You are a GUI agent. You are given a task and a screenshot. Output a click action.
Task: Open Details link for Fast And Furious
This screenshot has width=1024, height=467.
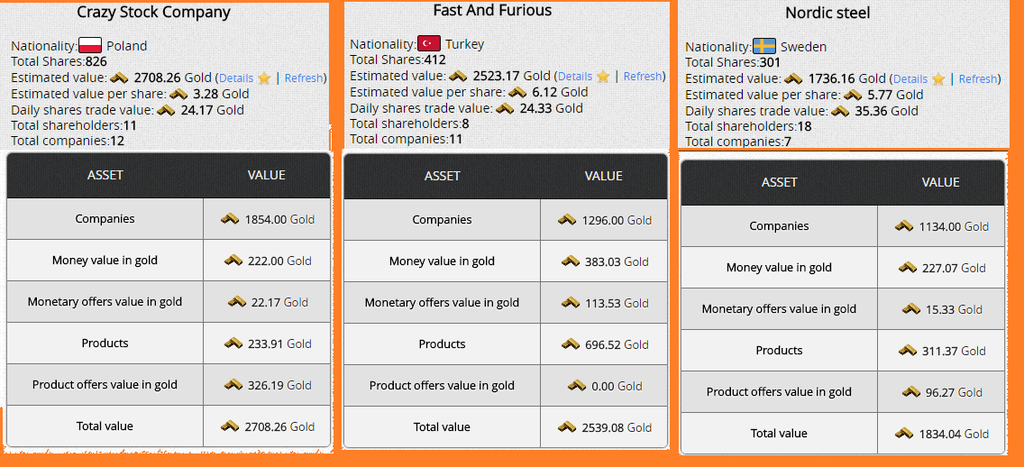click(x=575, y=76)
